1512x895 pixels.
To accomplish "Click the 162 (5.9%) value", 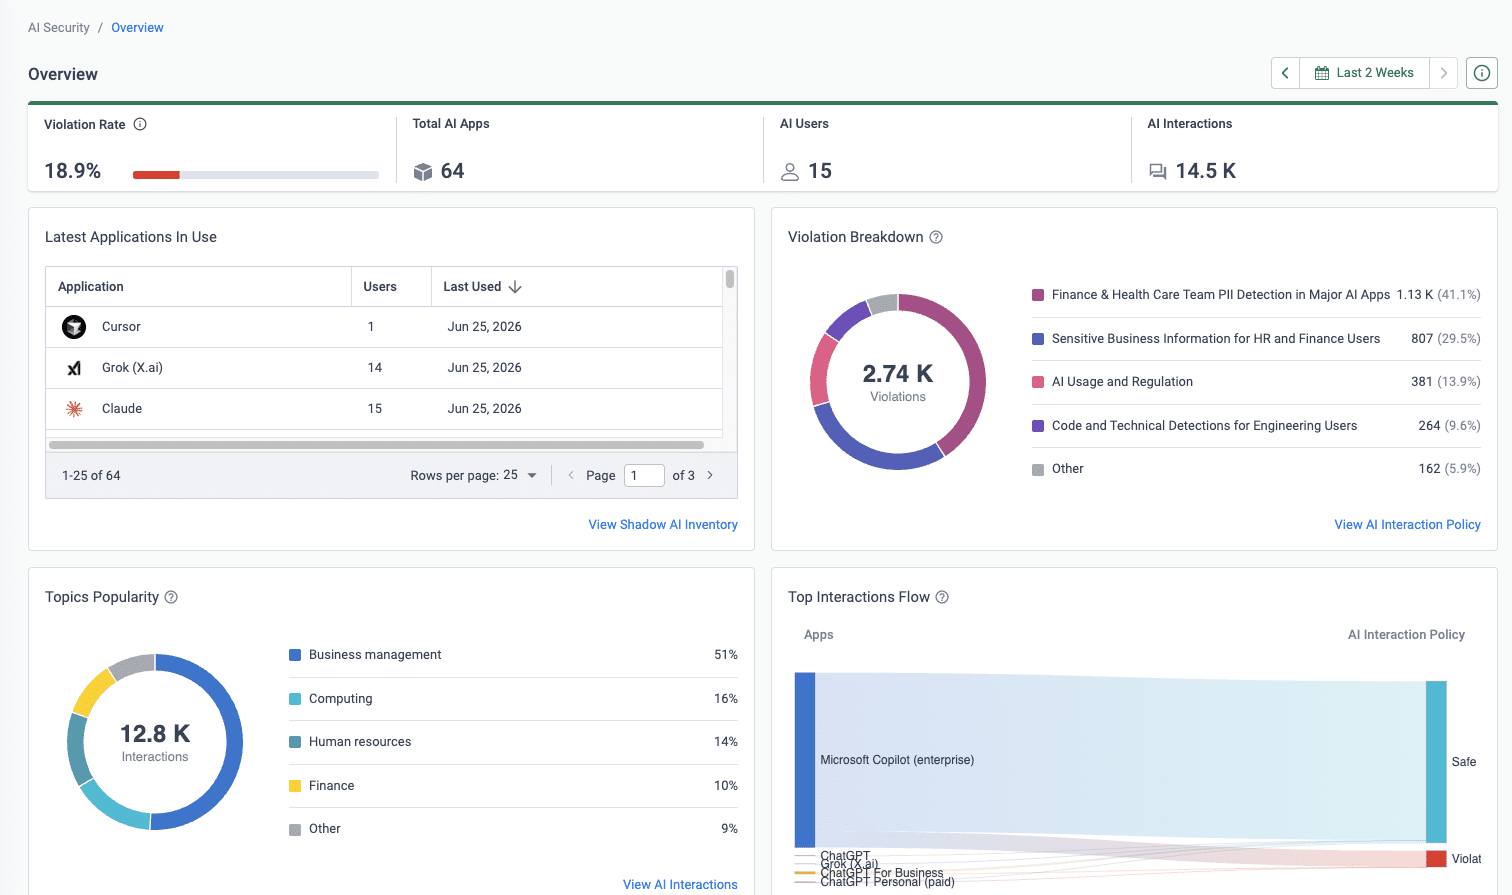I will [x=1449, y=469].
